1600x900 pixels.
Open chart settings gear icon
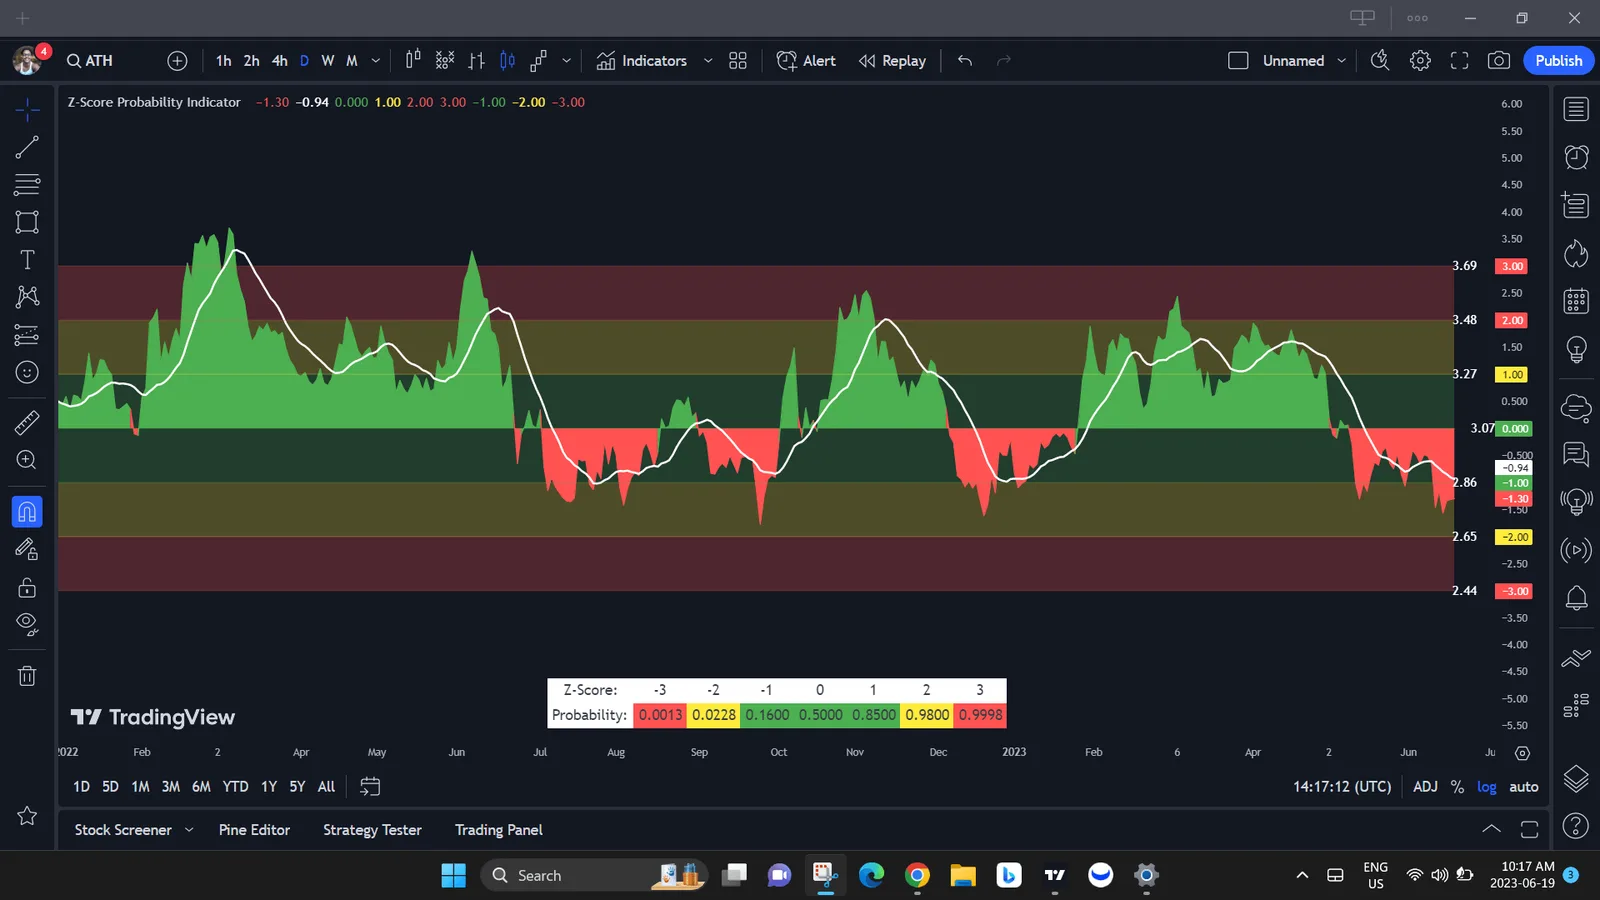(x=1420, y=61)
